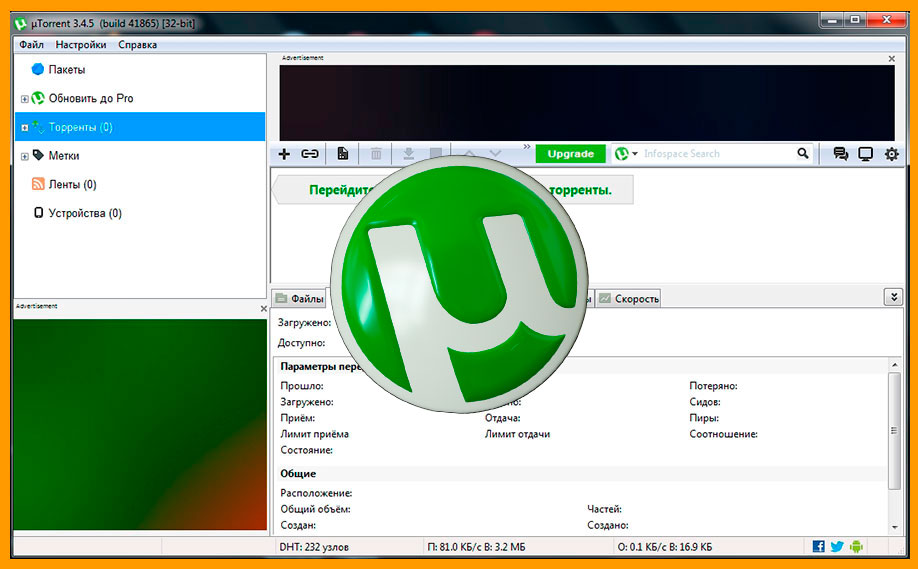Image resolution: width=918 pixels, height=569 pixels.
Task: Click the Facebook icon in status bar
Action: coord(818,546)
